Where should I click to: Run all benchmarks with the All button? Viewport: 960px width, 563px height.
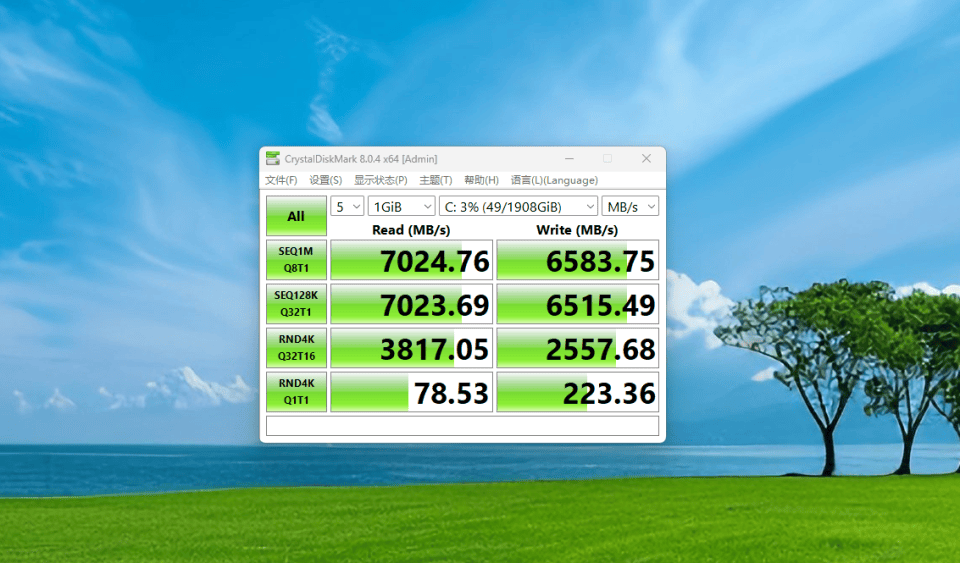(296, 216)
